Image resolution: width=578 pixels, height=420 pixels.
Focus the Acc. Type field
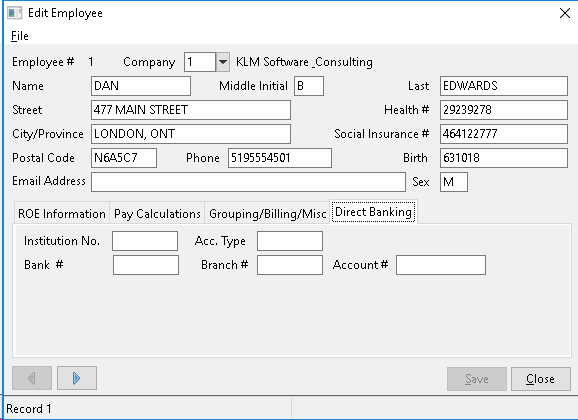pyautogui.click(x=290, y=241)
